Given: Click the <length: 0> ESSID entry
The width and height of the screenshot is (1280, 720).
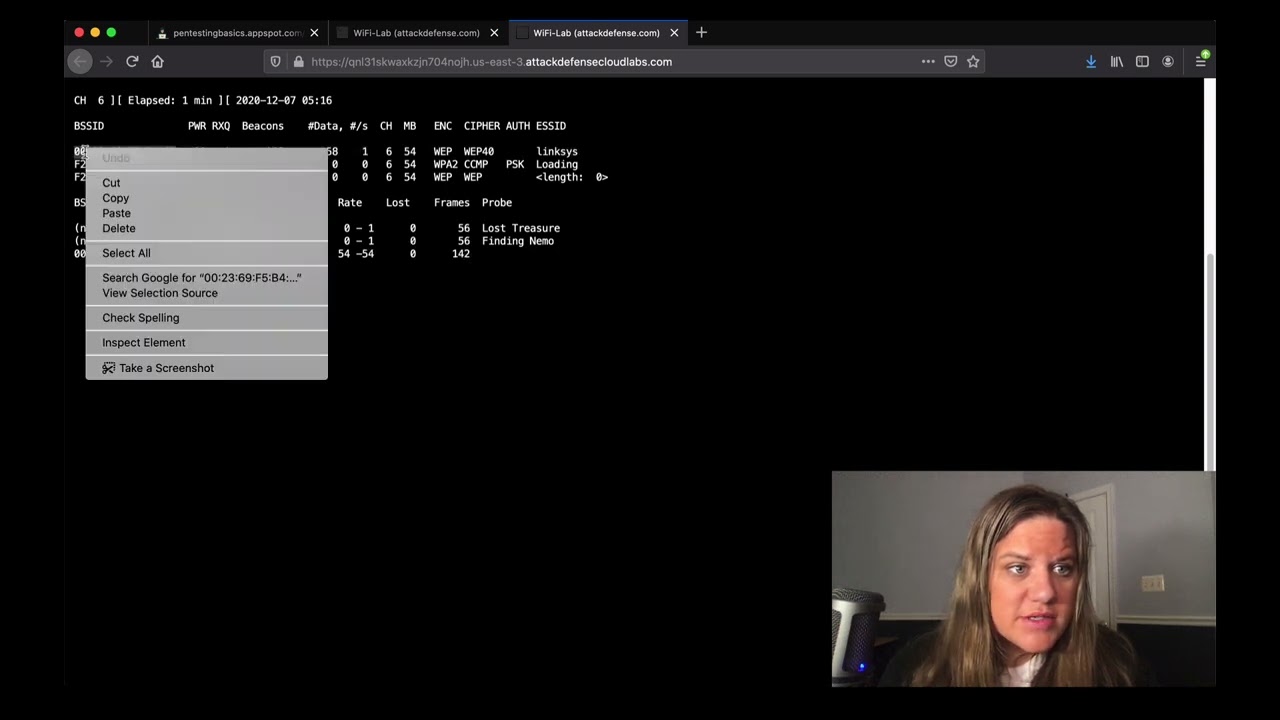Looking at the screenshot, I should 572,177.
